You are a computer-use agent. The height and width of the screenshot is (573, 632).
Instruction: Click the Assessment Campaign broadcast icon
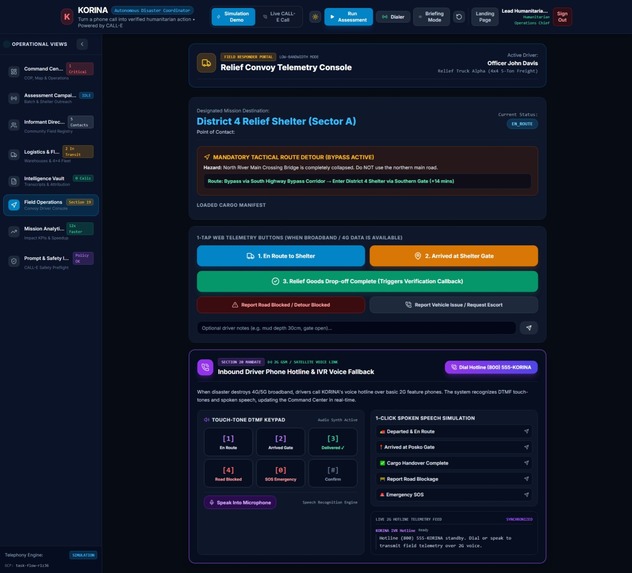tap(14, 98)
